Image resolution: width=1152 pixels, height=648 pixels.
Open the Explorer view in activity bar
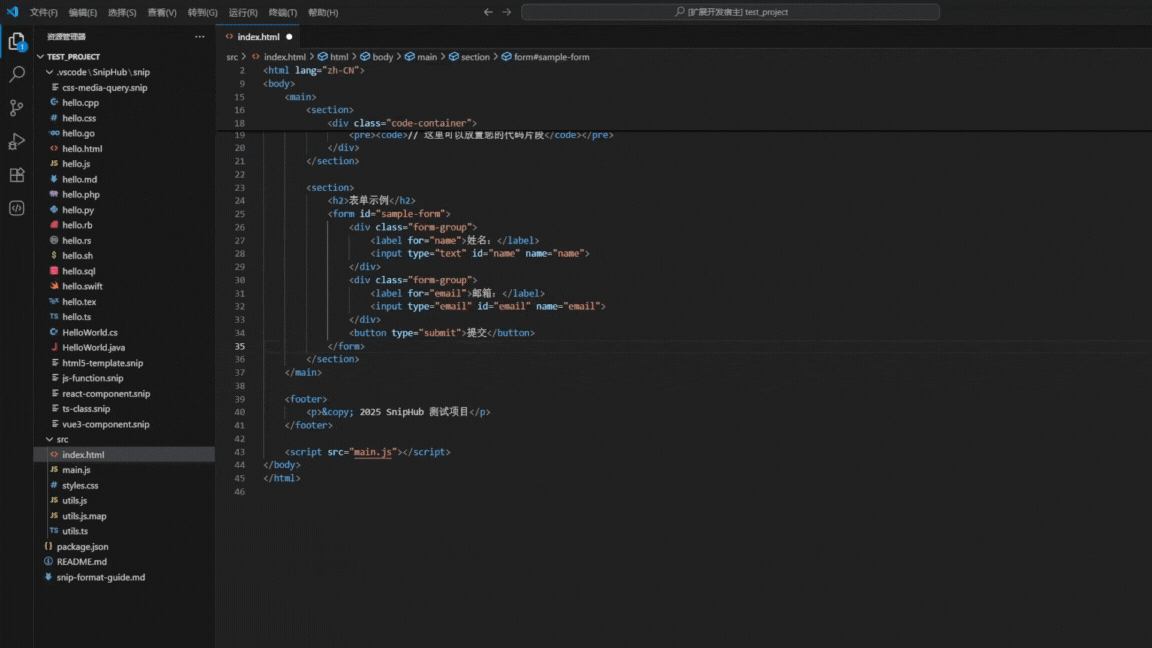click(16, 41)
